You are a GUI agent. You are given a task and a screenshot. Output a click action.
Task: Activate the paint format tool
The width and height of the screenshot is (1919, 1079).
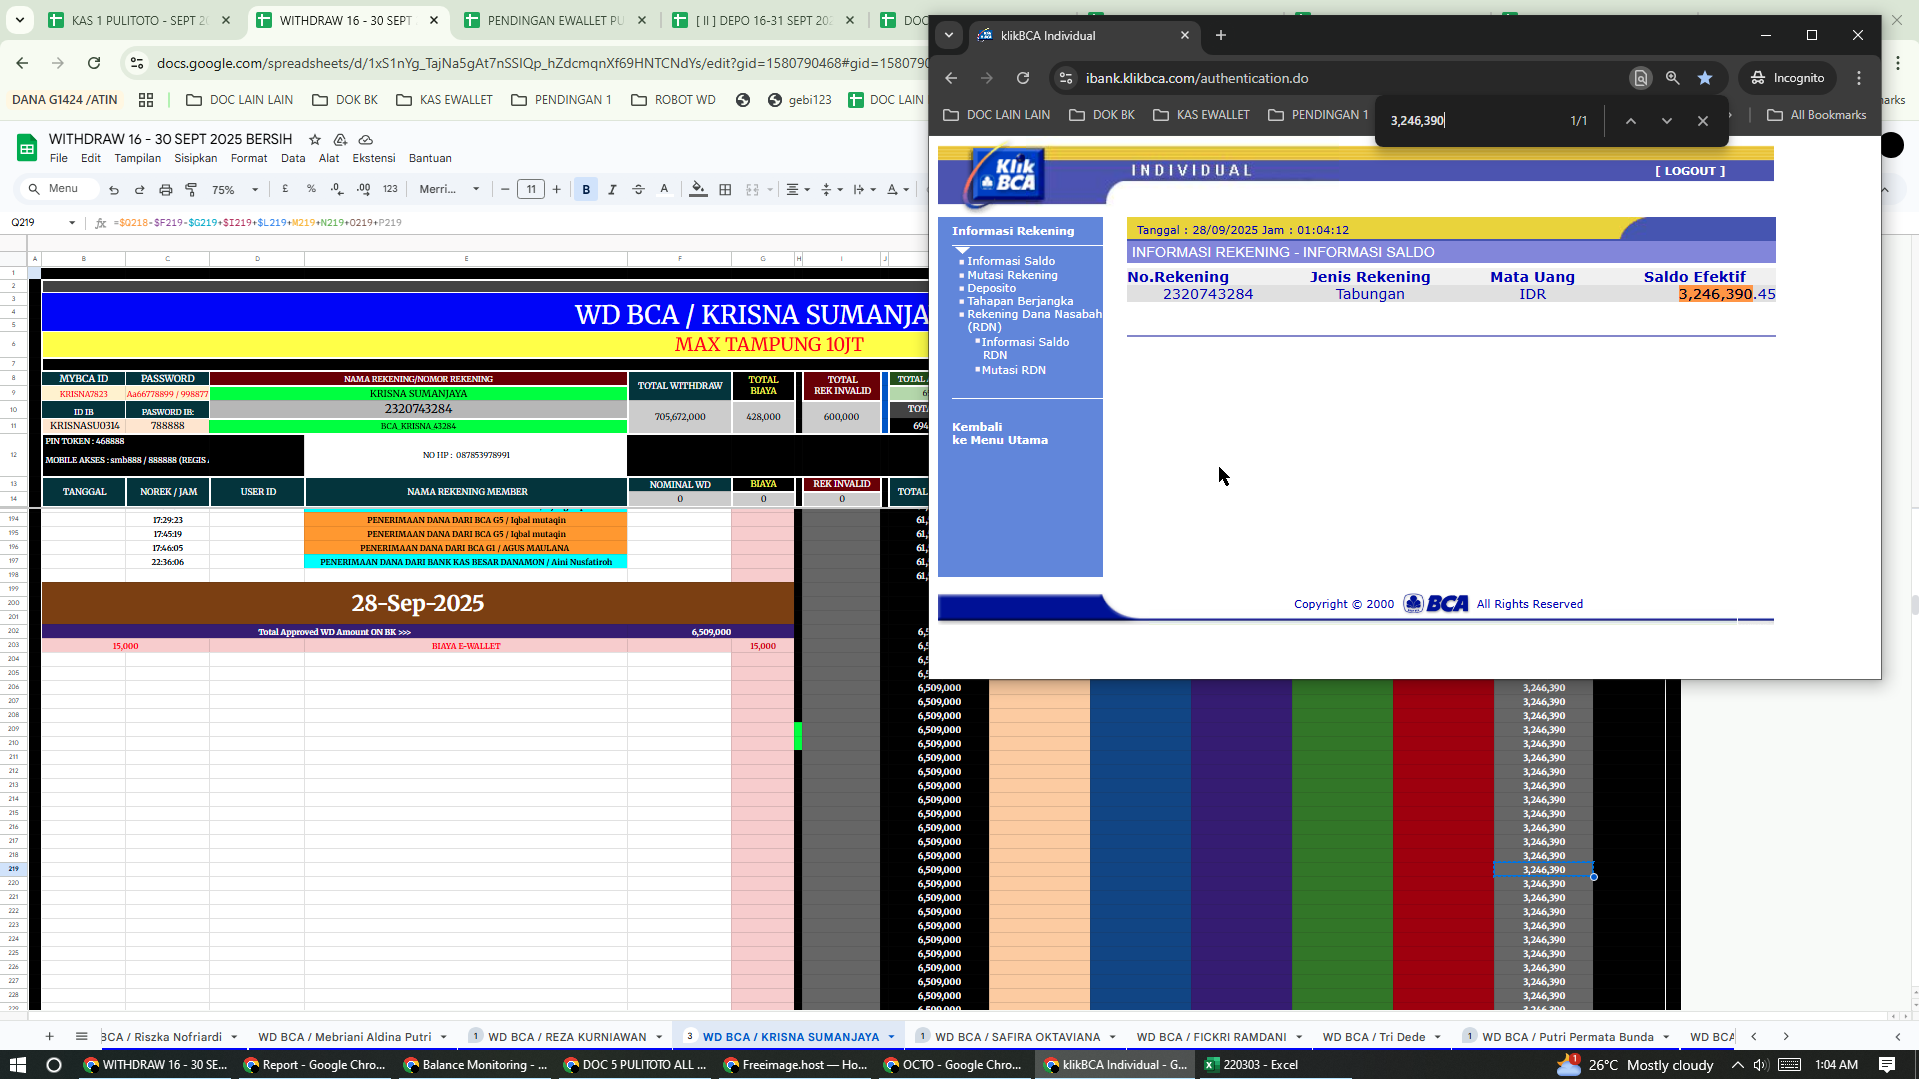pyautogui.click(x=191, y=189)
